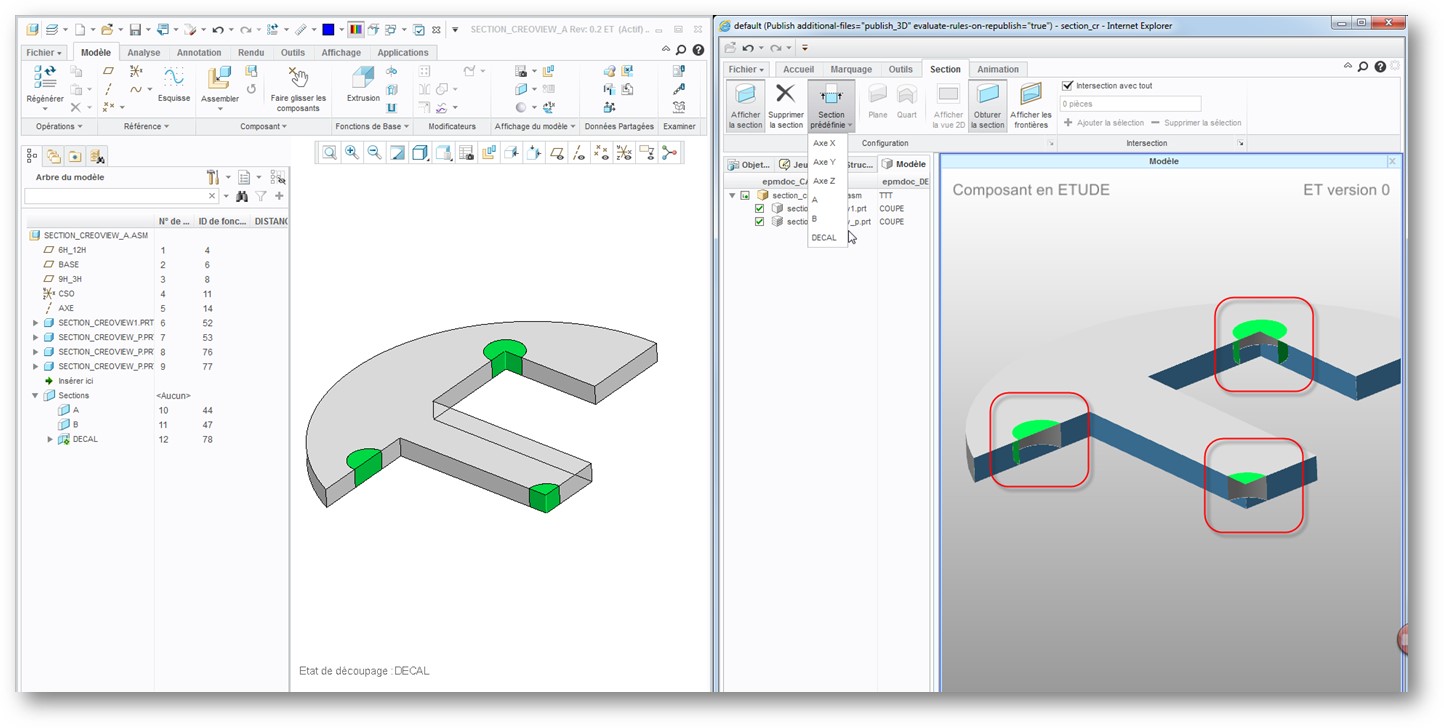Click the binoculars search icon in model tree
The width and height of the screenshot is (1444, 728).
point(241,197)
